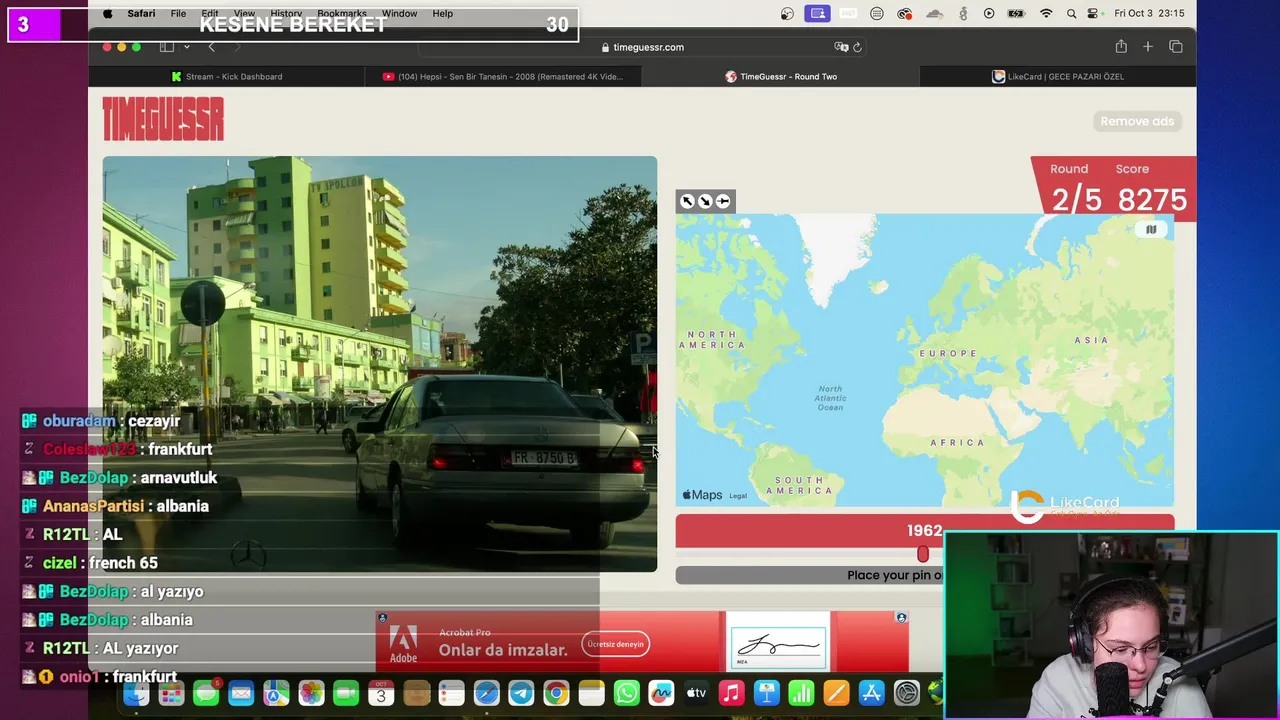This screenshot has height=720, width=1280.
Task: Click the translate page icon in address bar
Action: click(x=841, y=47)
